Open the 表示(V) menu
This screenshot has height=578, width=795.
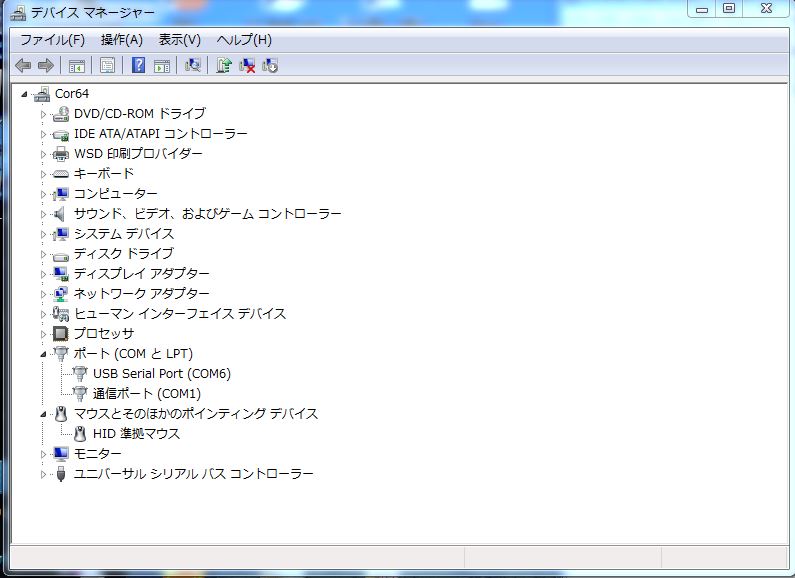coord(179,40)
